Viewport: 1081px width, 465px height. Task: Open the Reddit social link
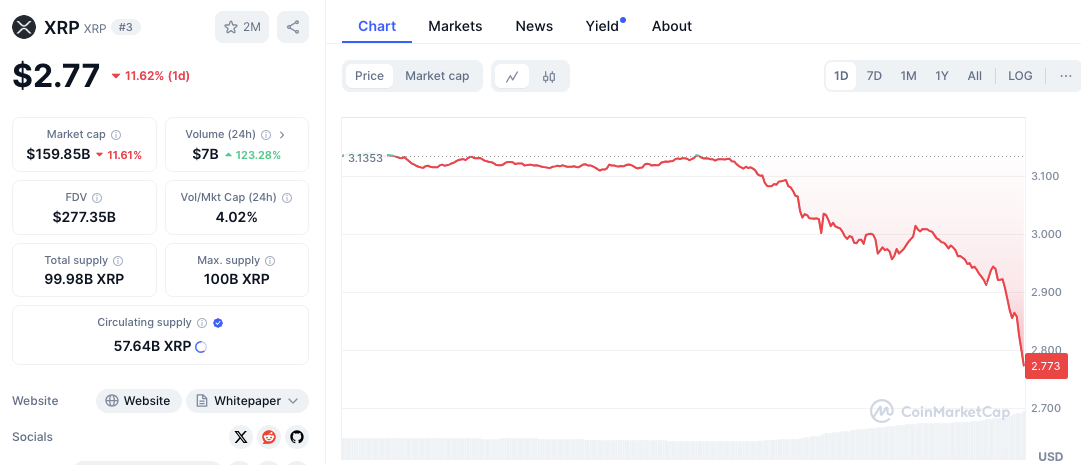click(268, 437)
